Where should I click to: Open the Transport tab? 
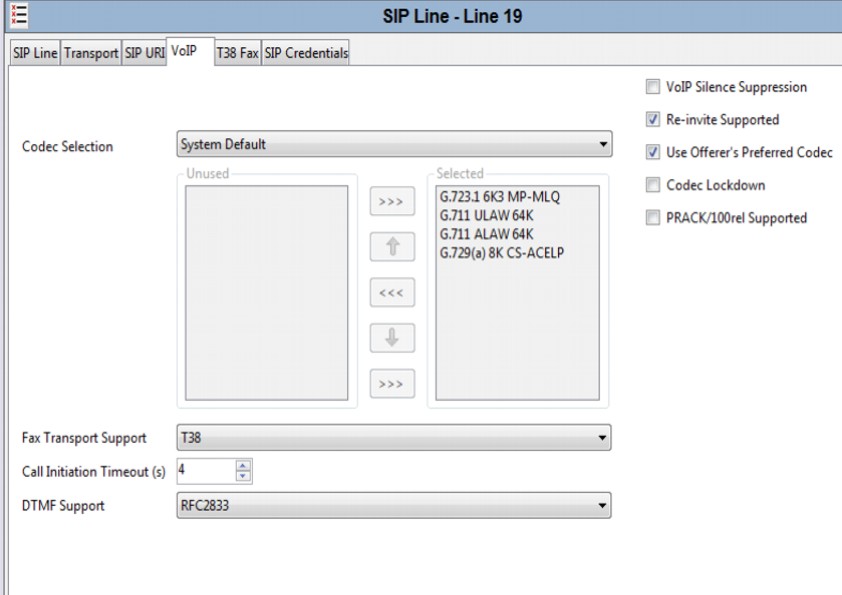coord(91,53)
